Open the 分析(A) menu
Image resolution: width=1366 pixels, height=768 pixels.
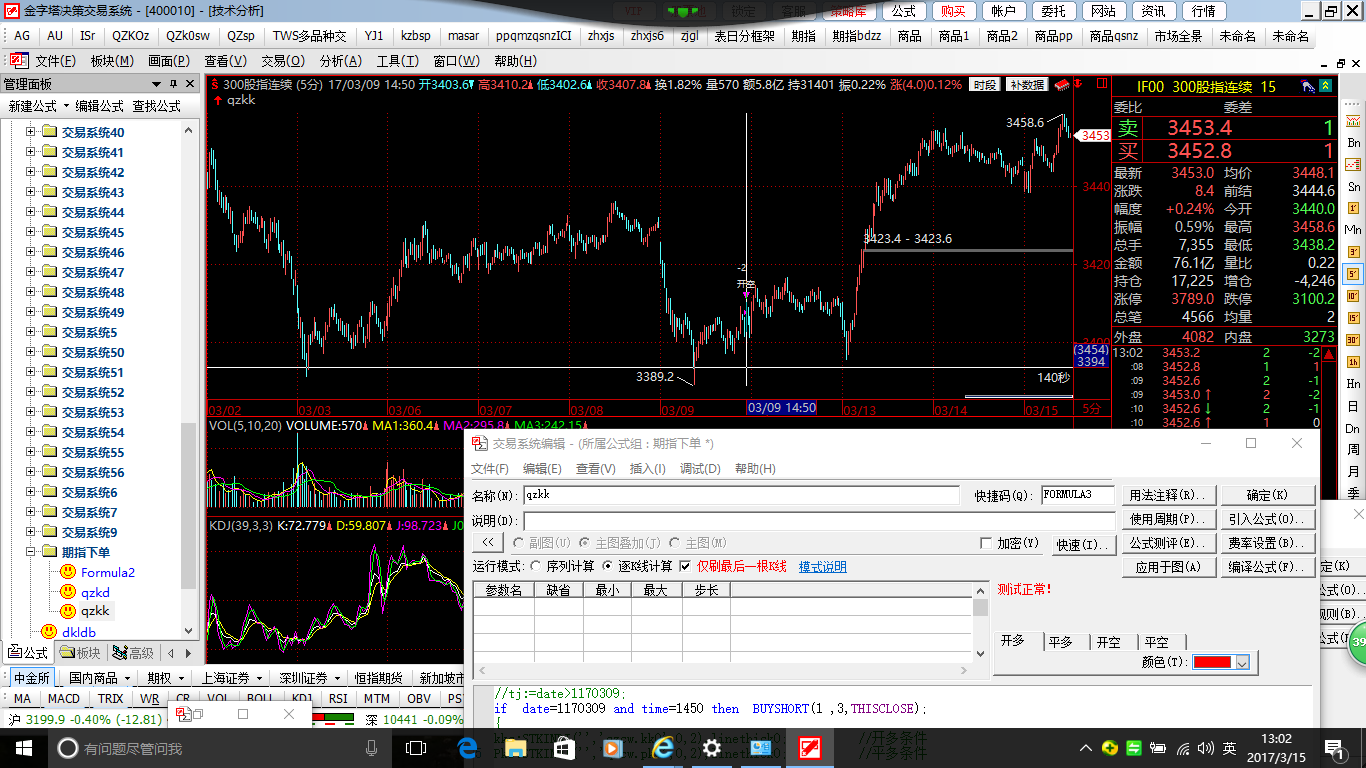340,61
